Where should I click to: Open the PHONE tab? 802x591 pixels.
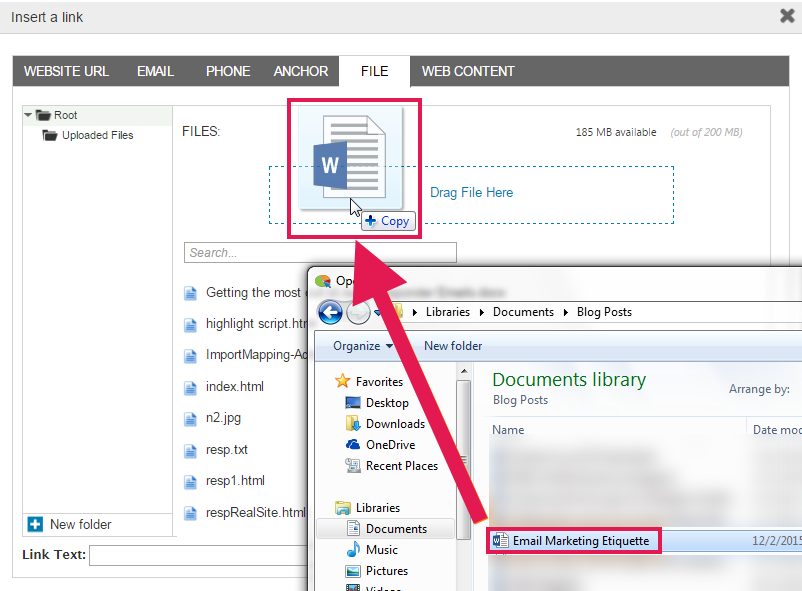tap(228, 71)
